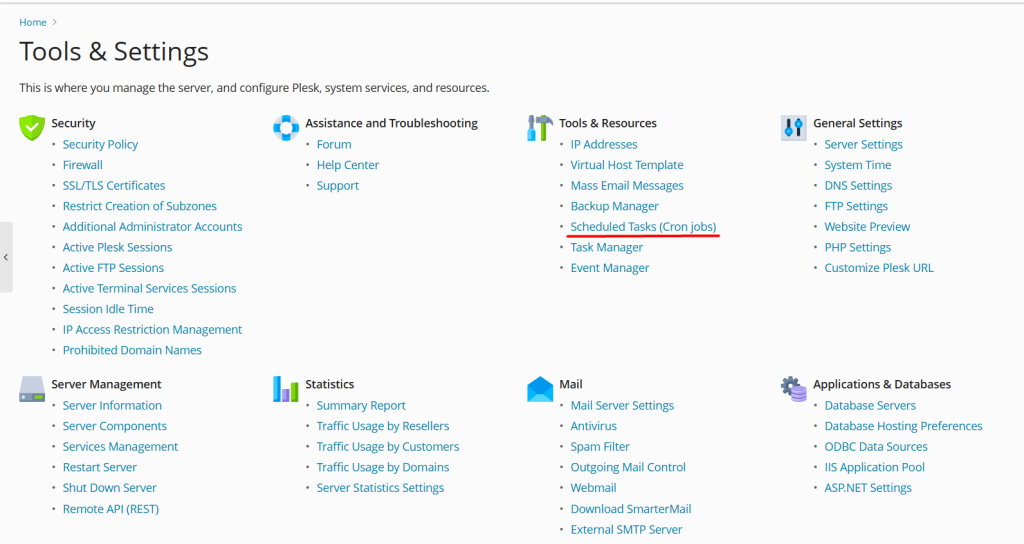Open IP Addresses

pyautogui.click(x=603, y=144)
